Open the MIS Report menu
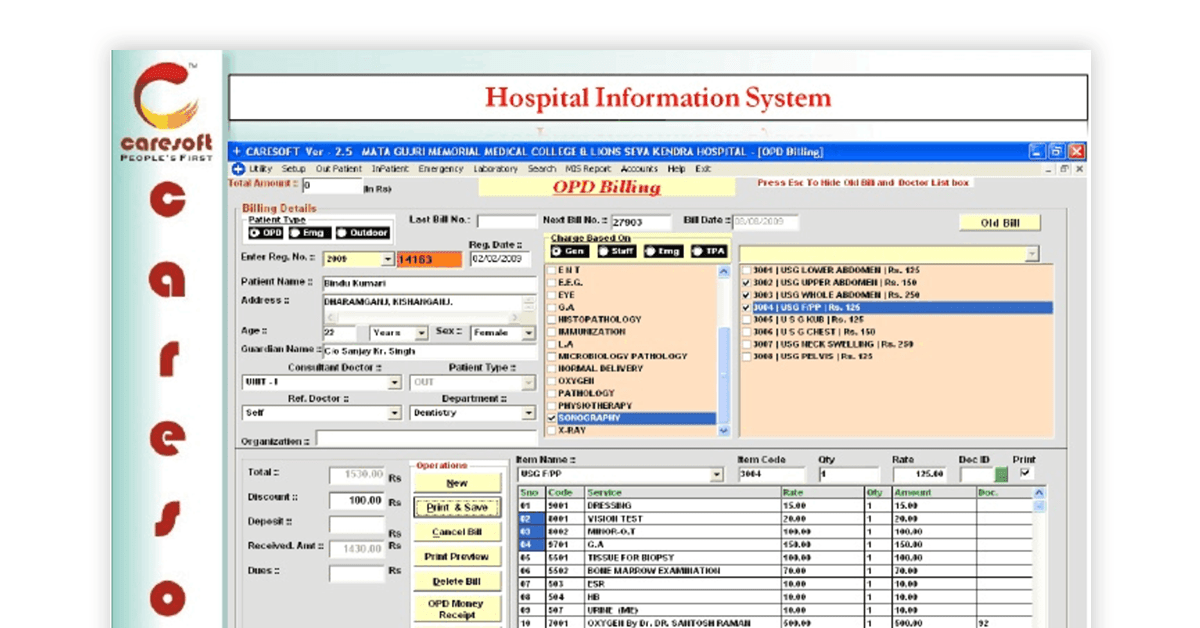 (x=587, y=169)
